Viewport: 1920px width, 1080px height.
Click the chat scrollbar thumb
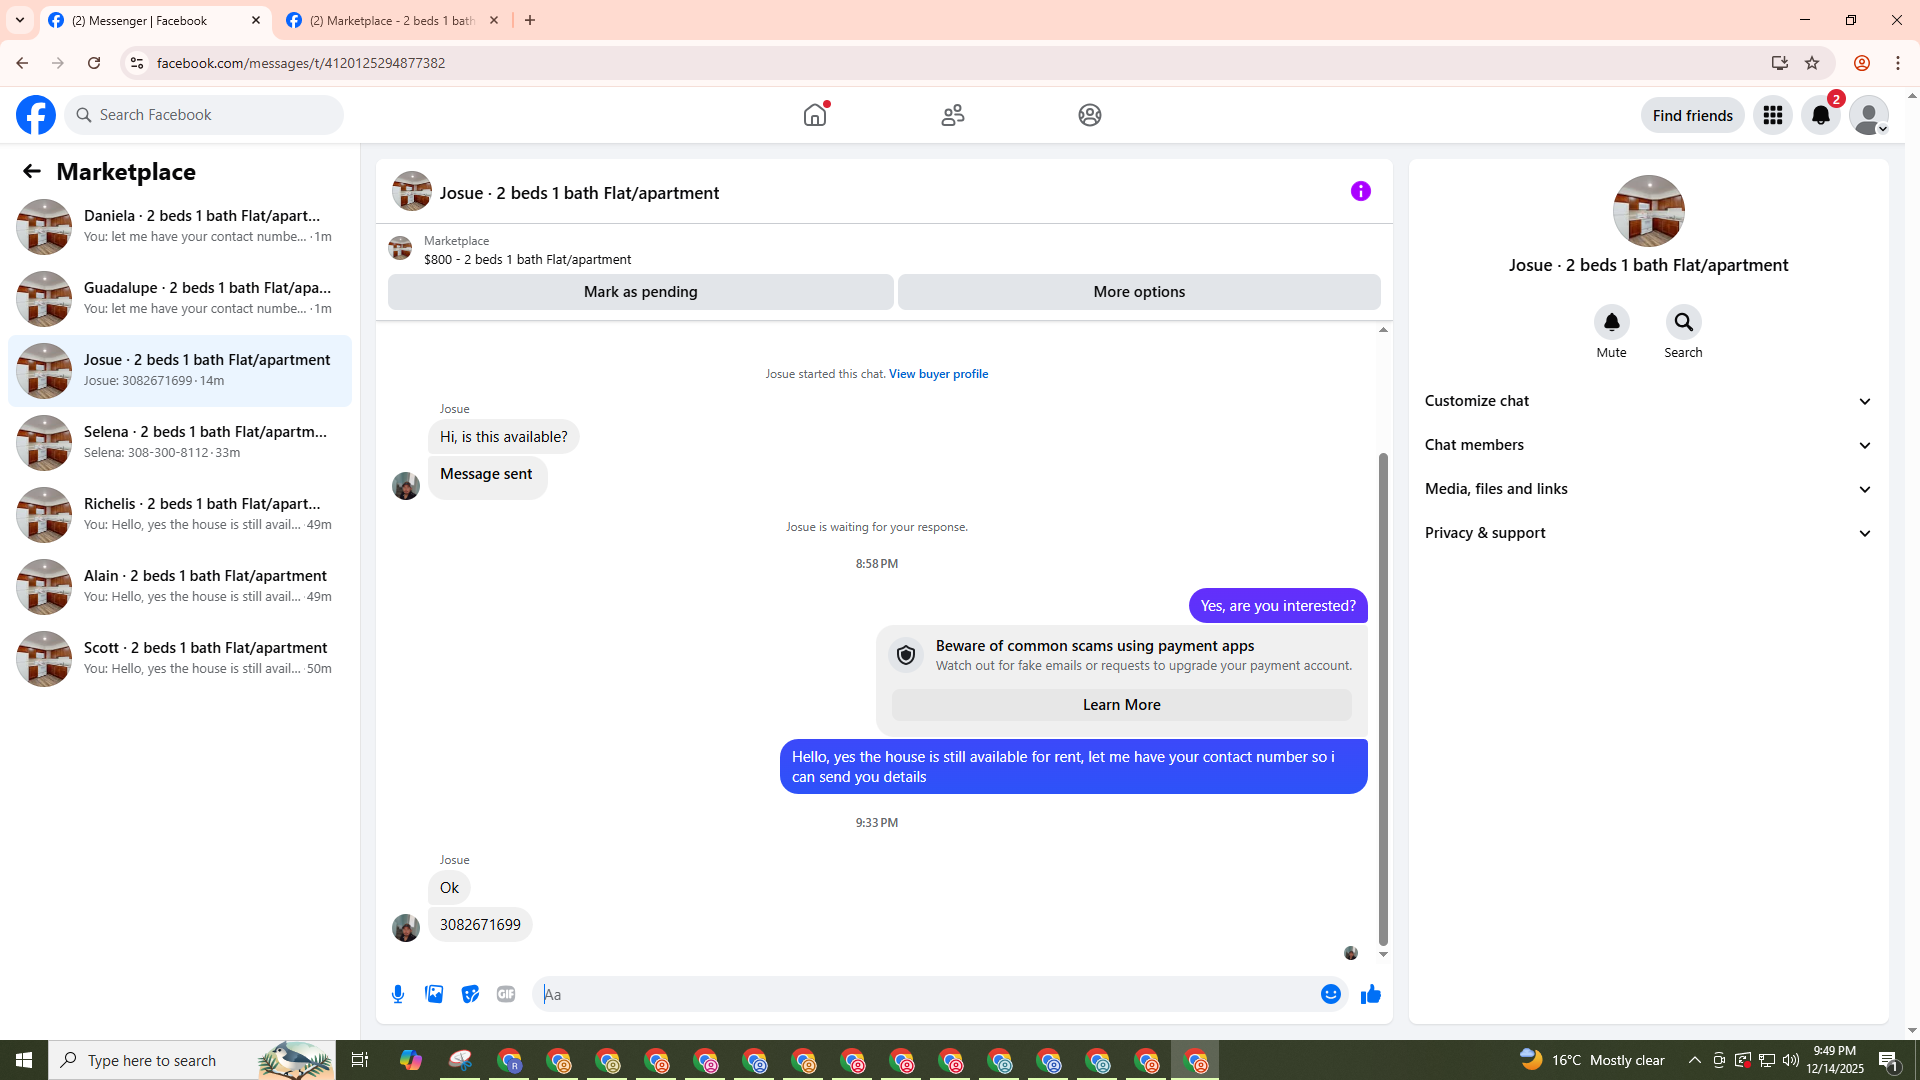click(1383, 700)
